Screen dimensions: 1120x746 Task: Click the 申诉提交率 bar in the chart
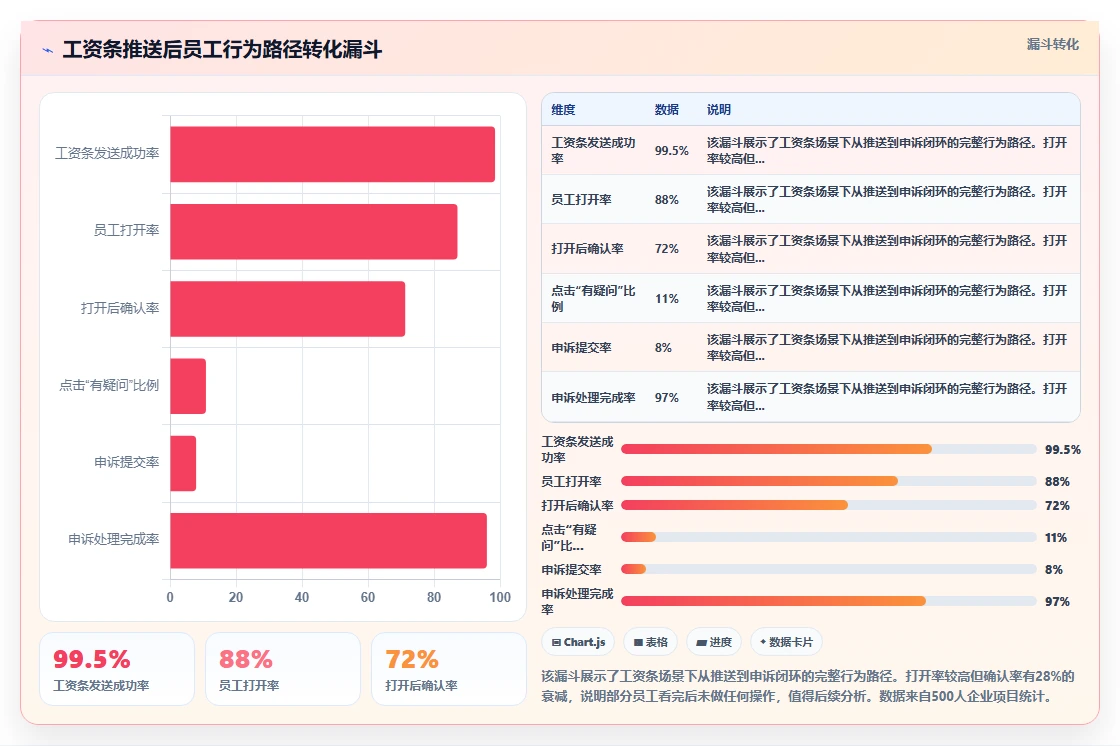pos(183,463)
